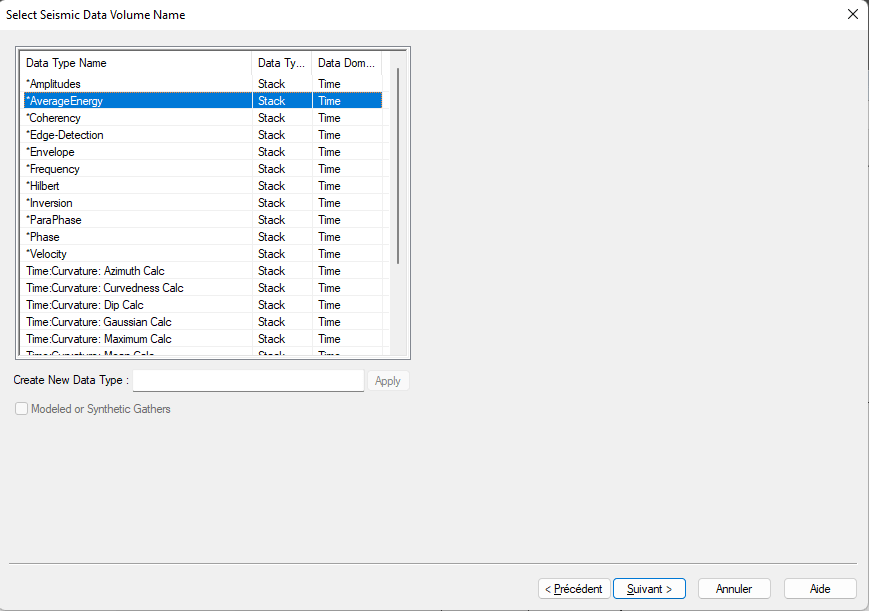
Task: Select the *Coherency row in list
Action: pos(54,118)
